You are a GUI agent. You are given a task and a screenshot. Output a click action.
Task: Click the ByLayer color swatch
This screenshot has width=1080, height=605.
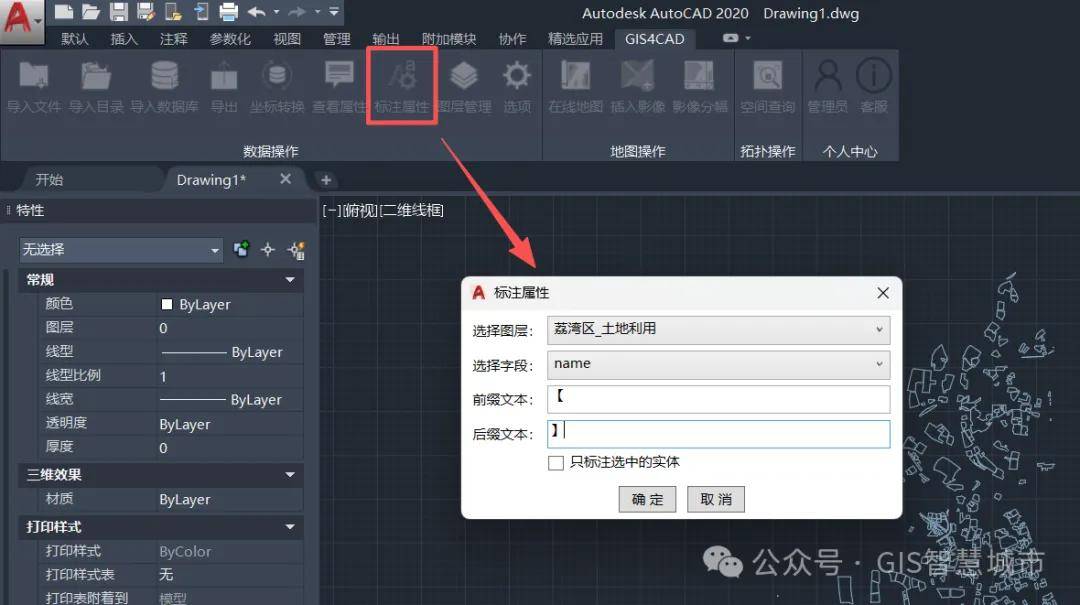pyautogui.click(x=167, y=305)
